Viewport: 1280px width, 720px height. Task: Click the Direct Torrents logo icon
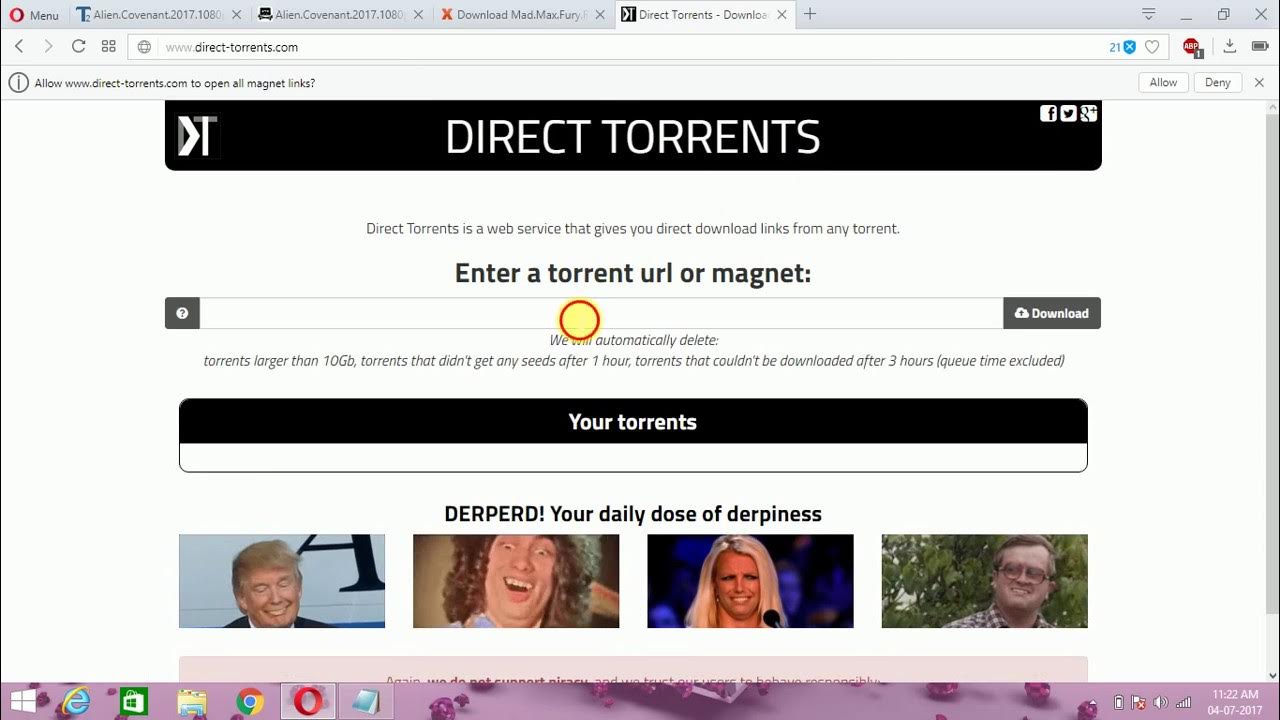[196, 136]
